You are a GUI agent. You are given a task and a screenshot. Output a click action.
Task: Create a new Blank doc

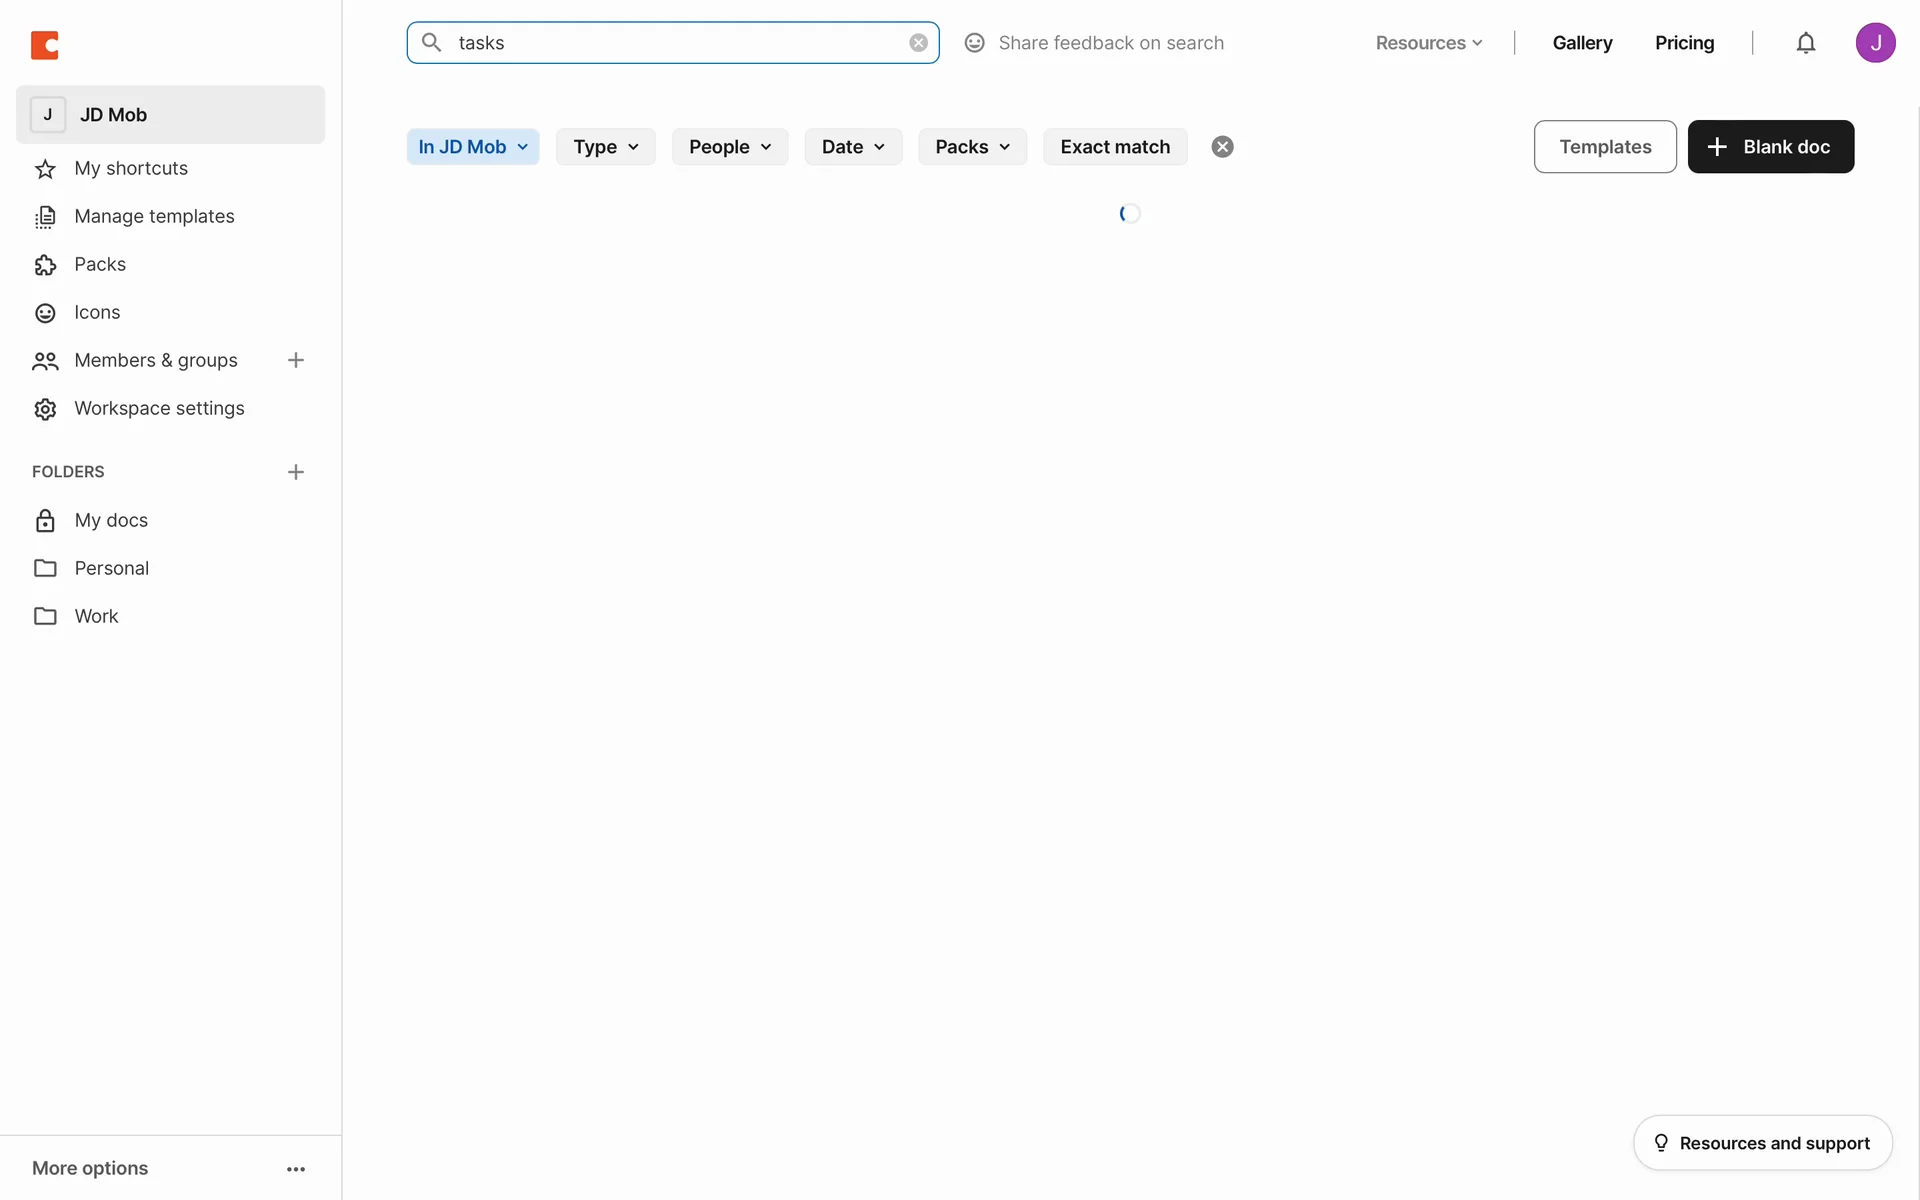1771,147
